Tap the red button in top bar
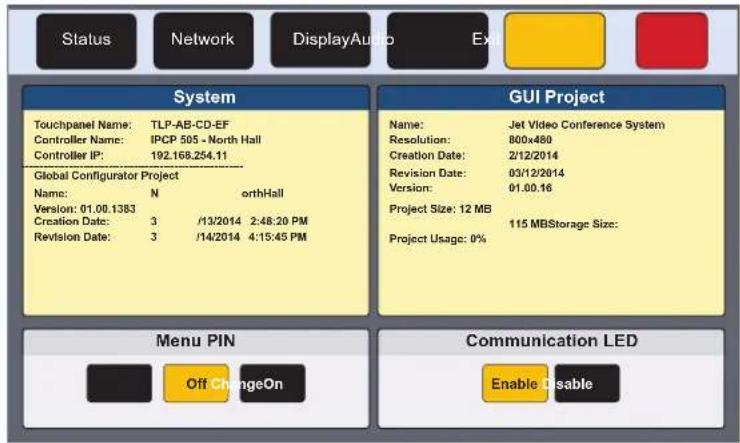This screenshot has height=443, width=740. tap(672, 41)
